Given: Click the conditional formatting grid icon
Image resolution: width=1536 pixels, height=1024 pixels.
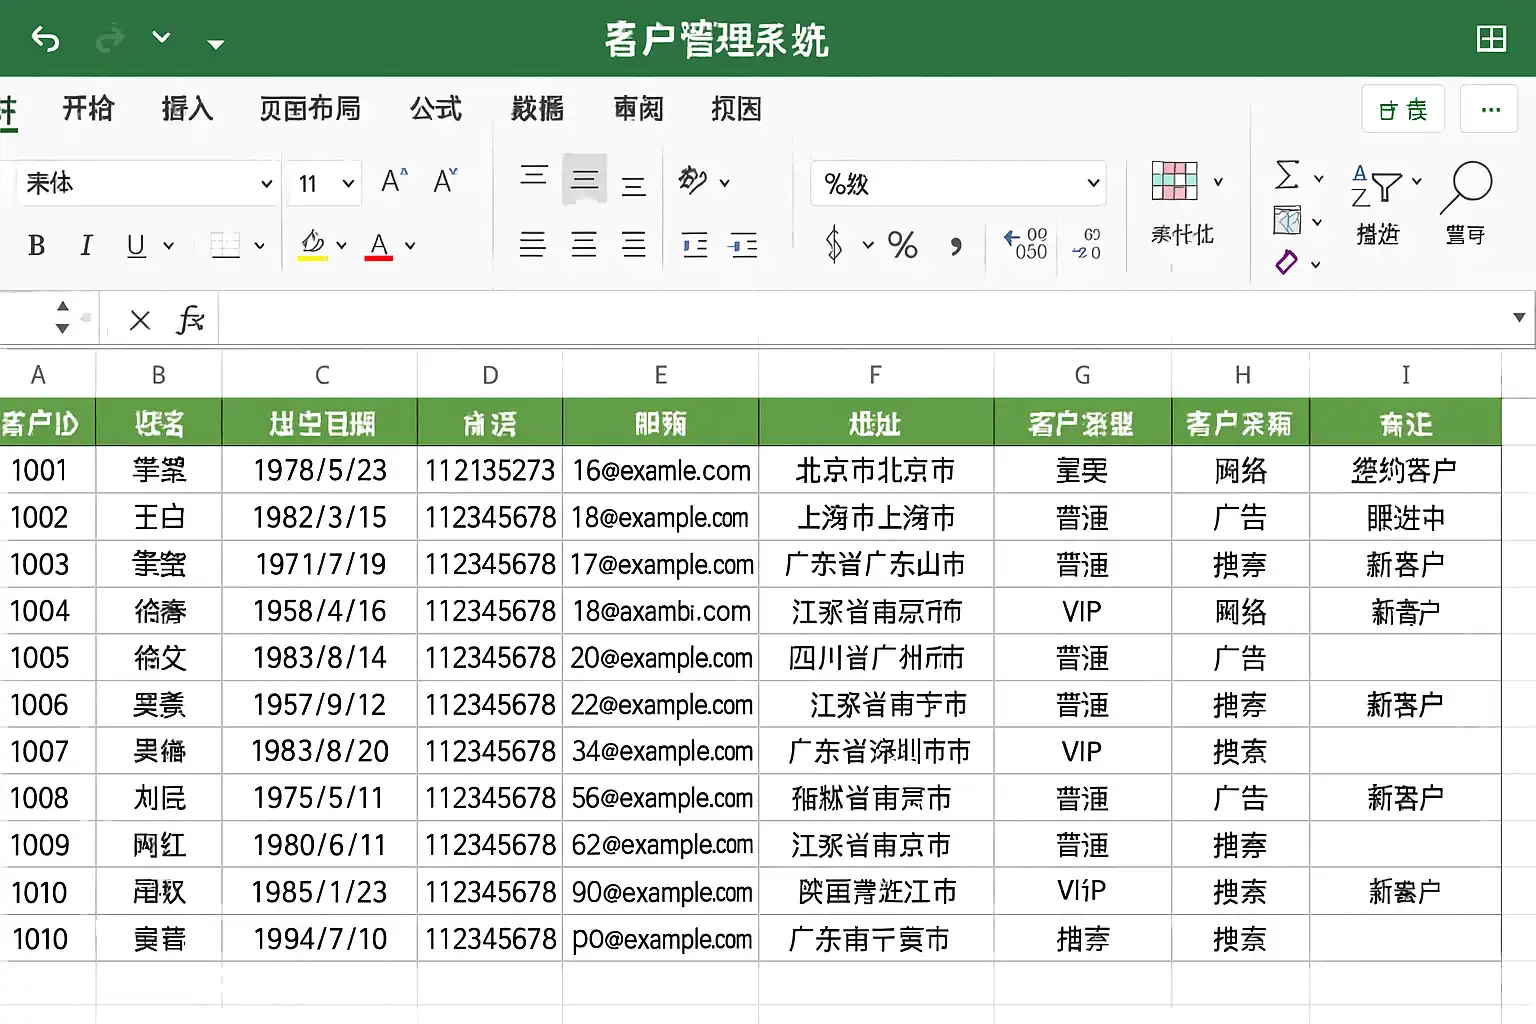Looking at the screenshot, I should point(1174,181).
